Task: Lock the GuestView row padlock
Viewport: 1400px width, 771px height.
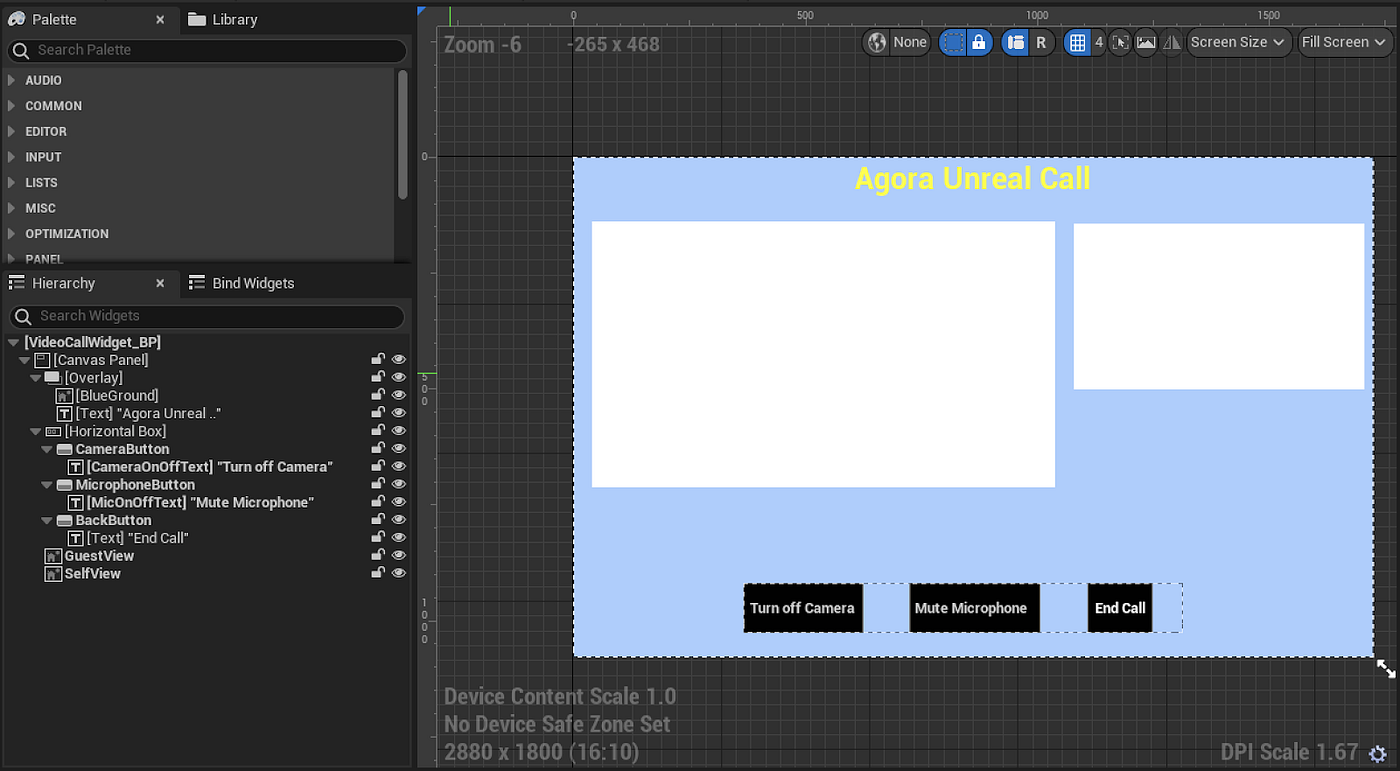Action: (x=378, y=556)
